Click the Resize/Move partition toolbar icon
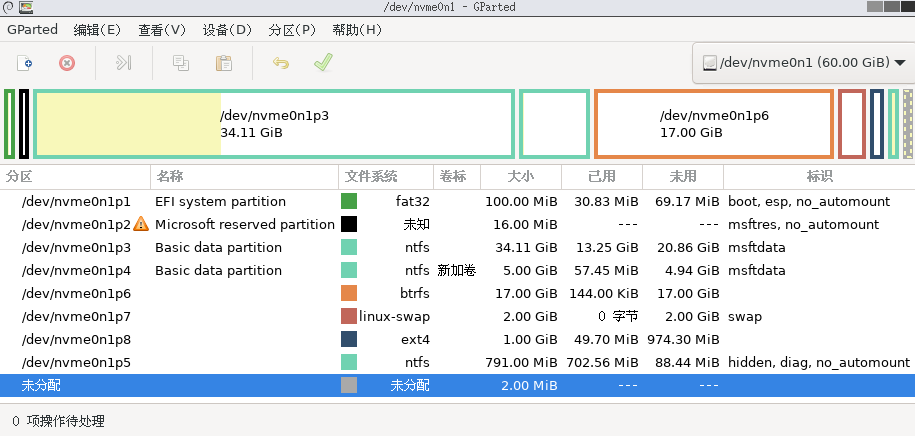 123,62
